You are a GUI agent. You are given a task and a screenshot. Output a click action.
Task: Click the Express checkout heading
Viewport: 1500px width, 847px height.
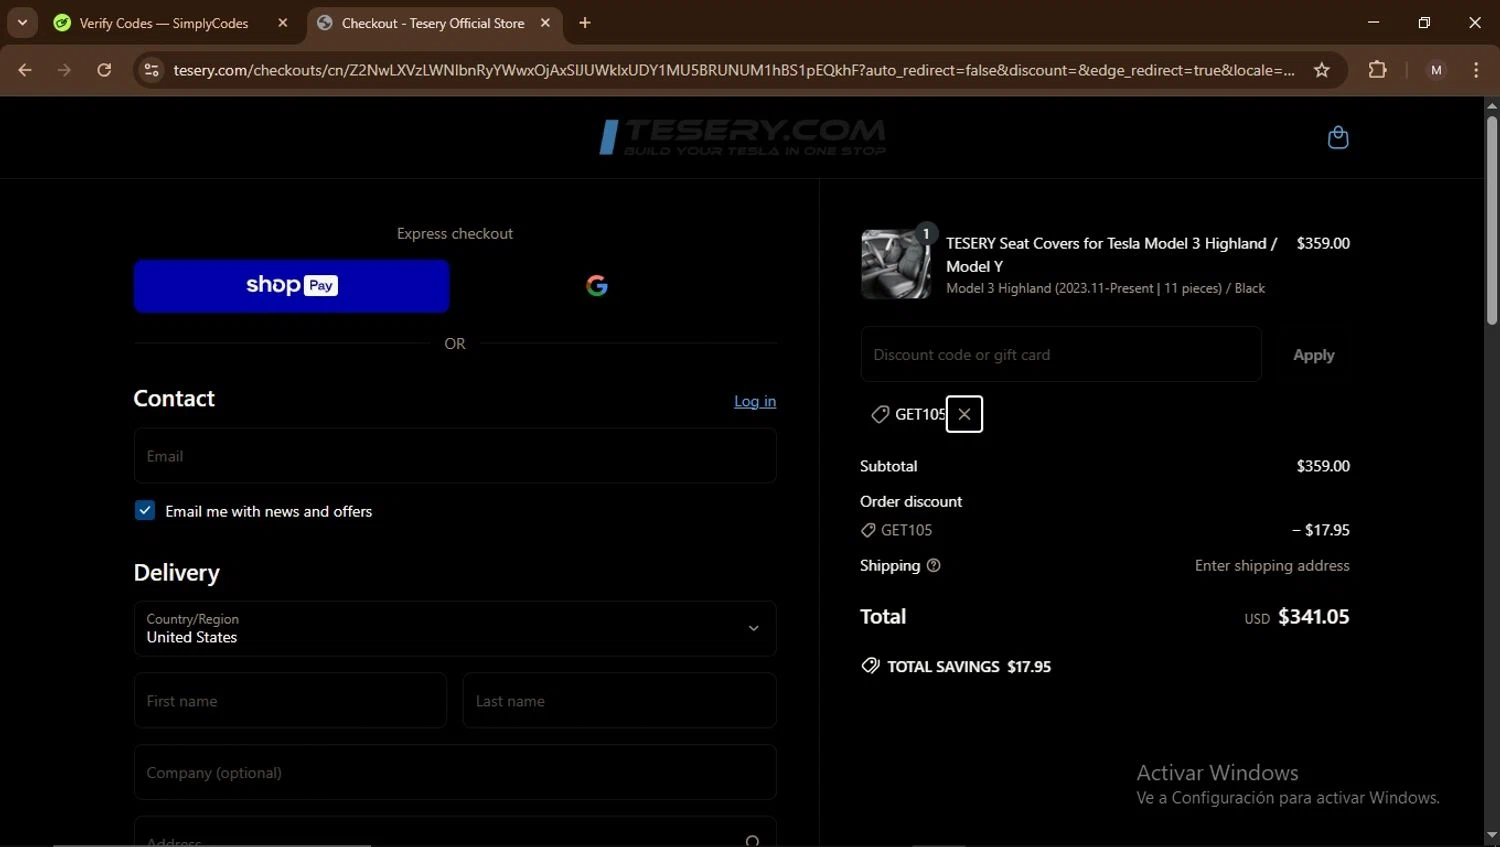pyautogui.click(x=455, y=233)
